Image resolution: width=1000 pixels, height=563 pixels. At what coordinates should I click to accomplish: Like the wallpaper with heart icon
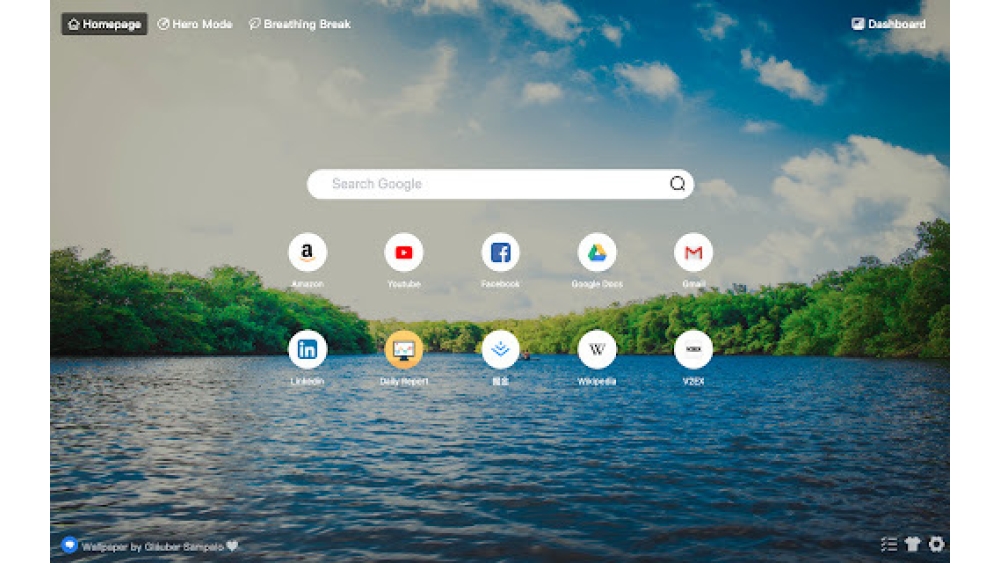click(x=233, y=546)
